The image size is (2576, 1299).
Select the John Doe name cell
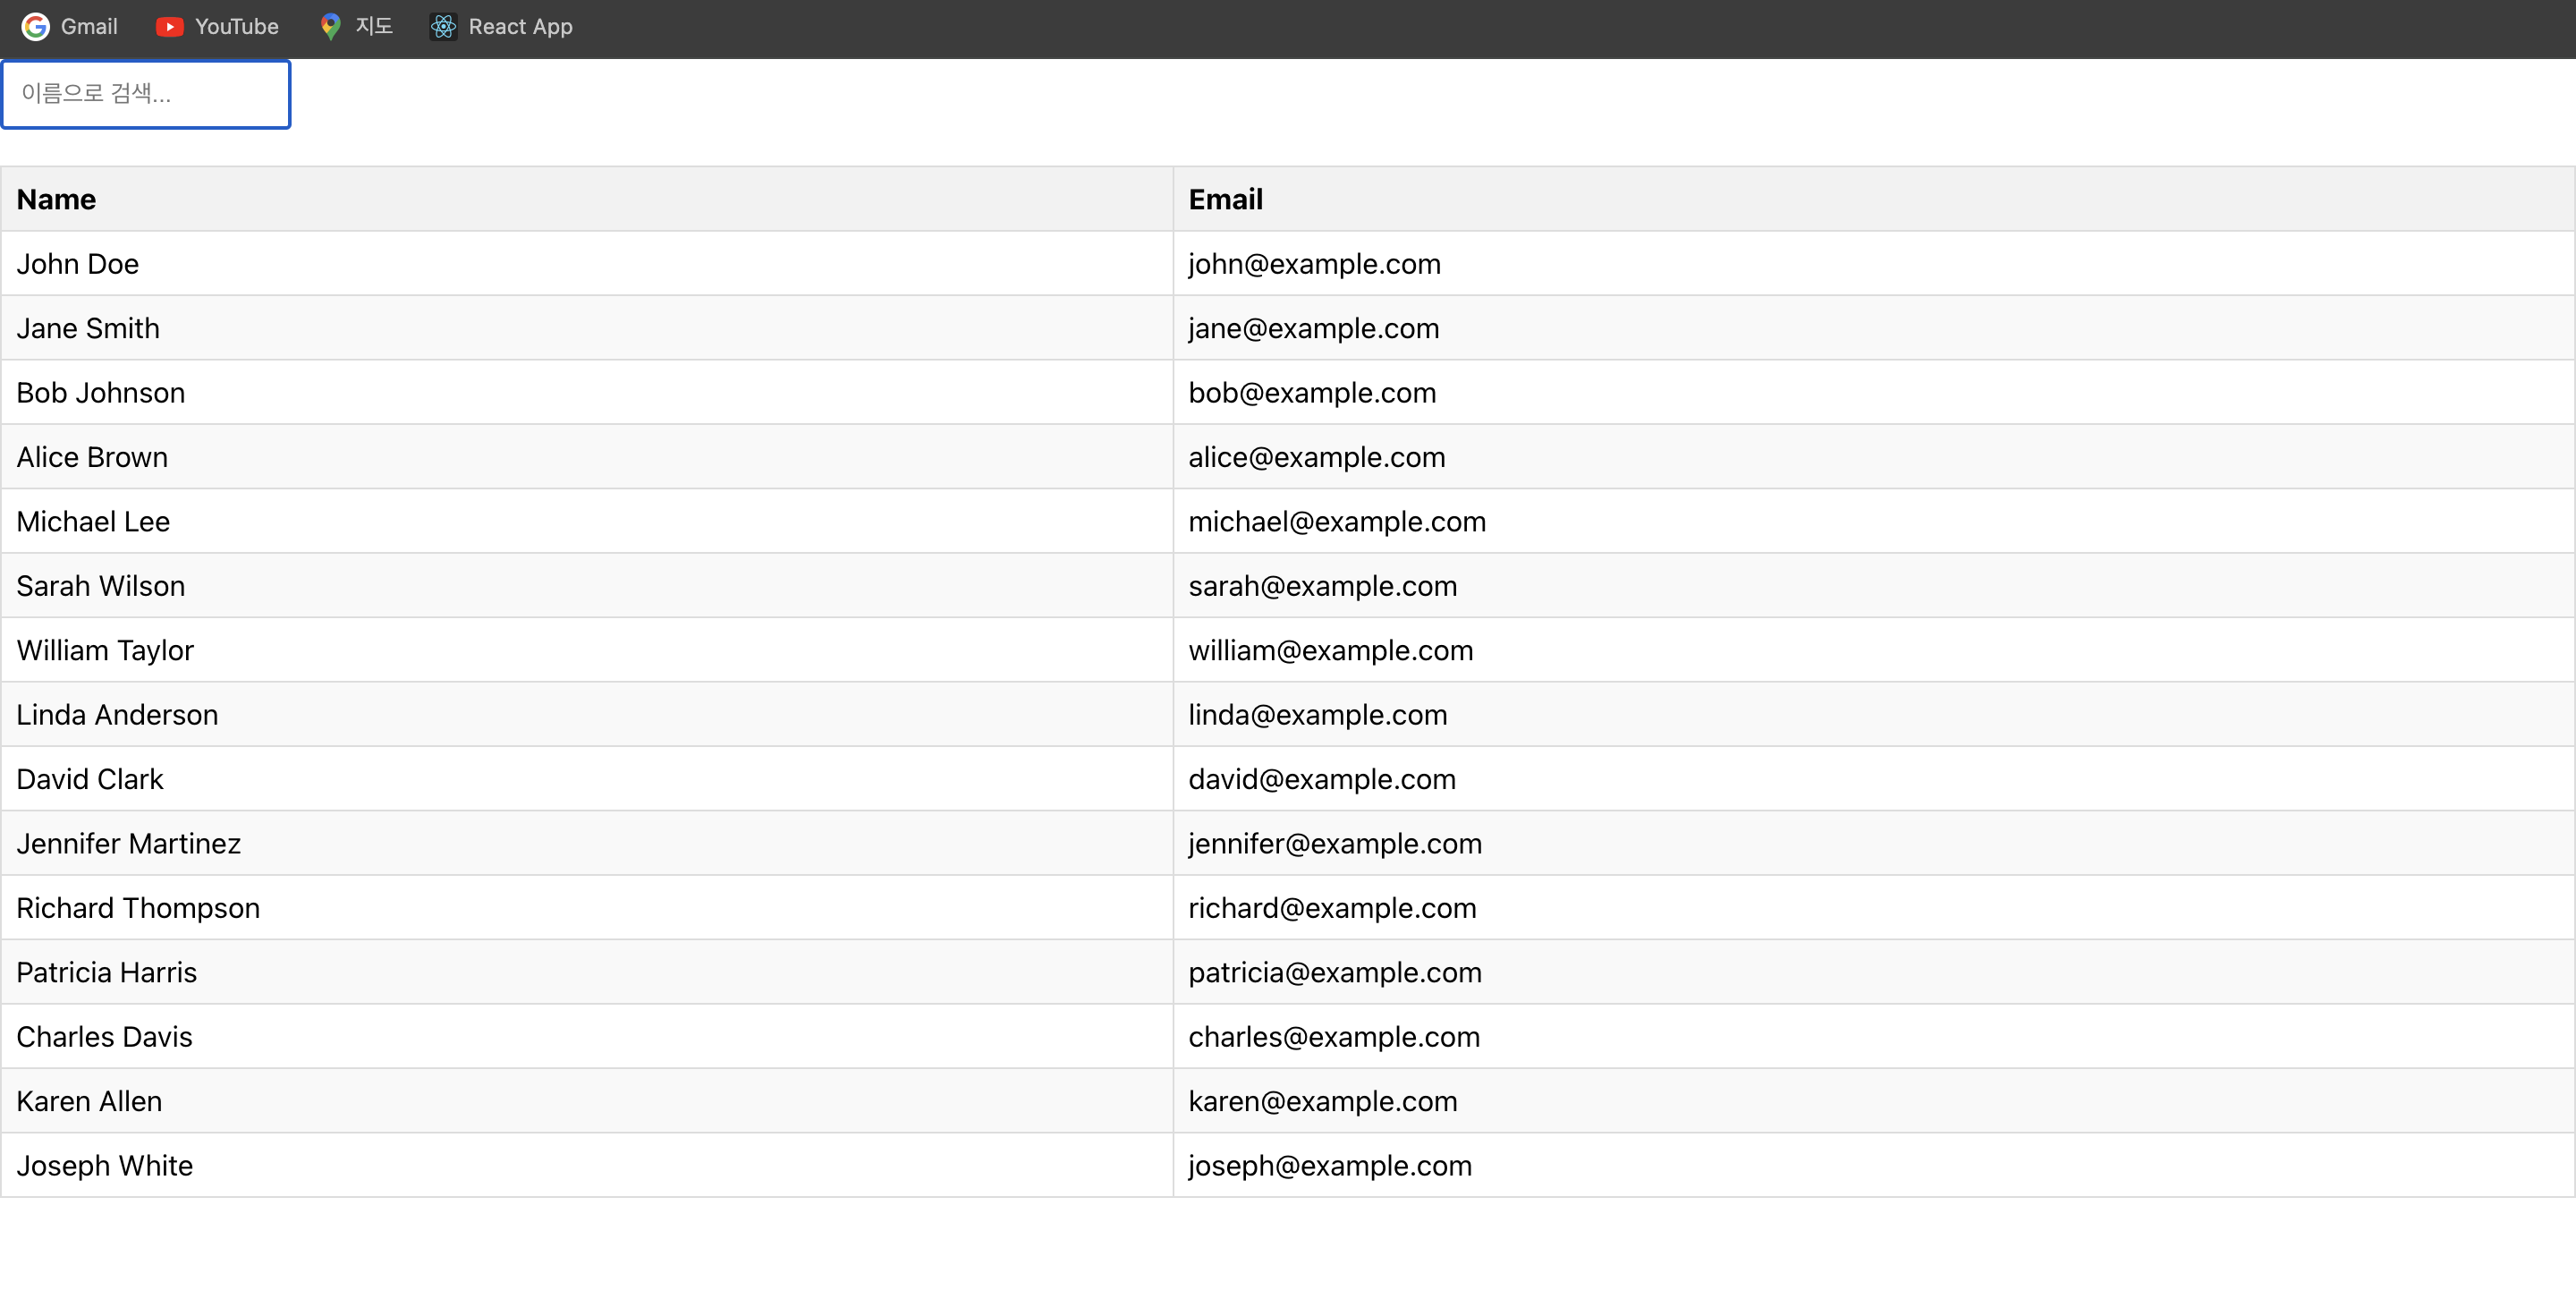(x=78, y=264)
